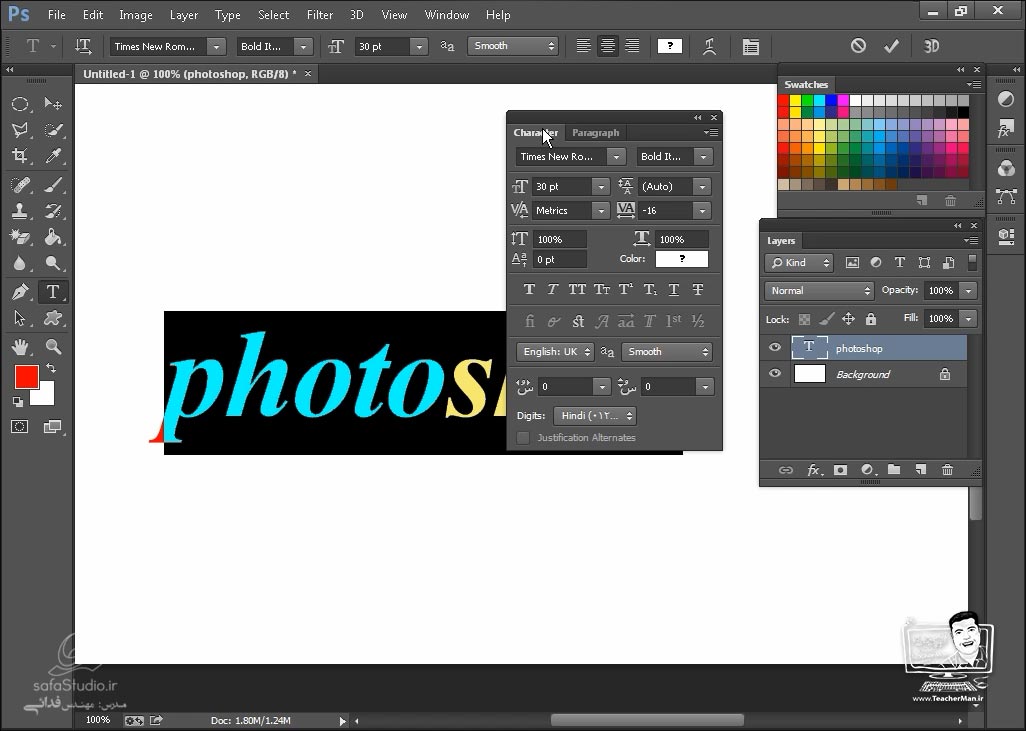The image size is (1026, 731).
Task: Open the Type menu
Action: [x=228, y=14]
